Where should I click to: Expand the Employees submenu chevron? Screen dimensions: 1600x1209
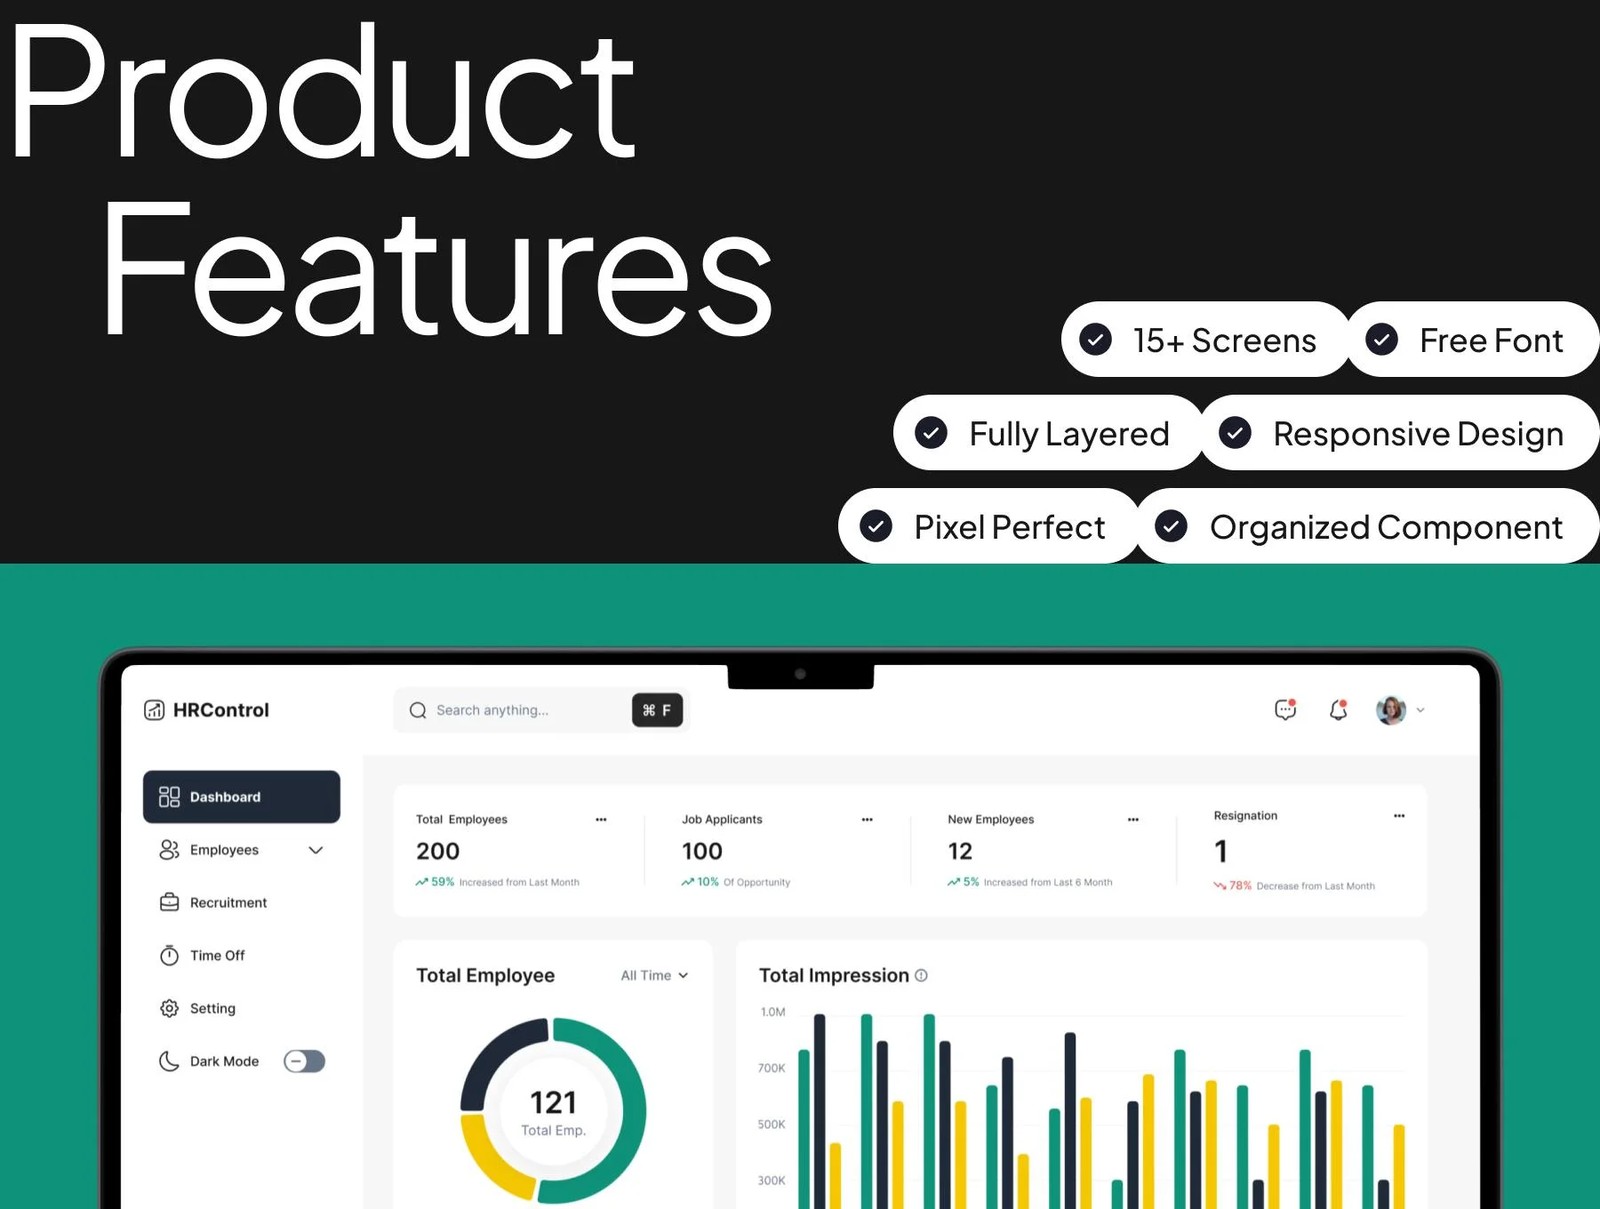tap(316, 850)
